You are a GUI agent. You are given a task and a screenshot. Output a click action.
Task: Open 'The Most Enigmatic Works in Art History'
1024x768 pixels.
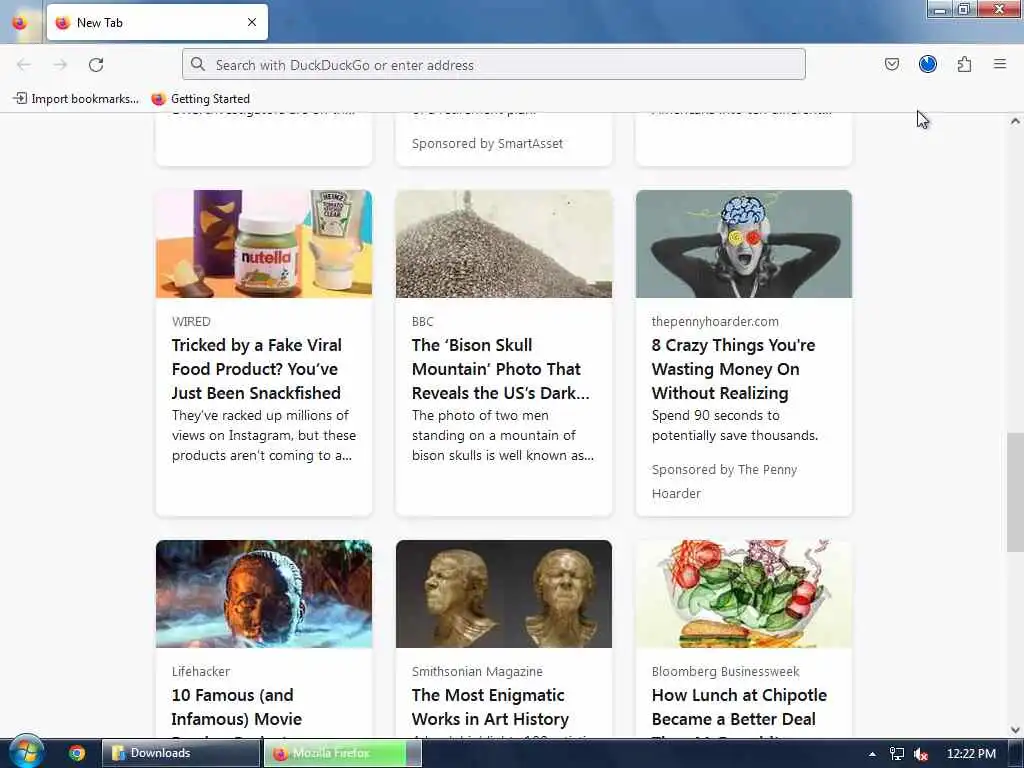(x=490, y=707)
